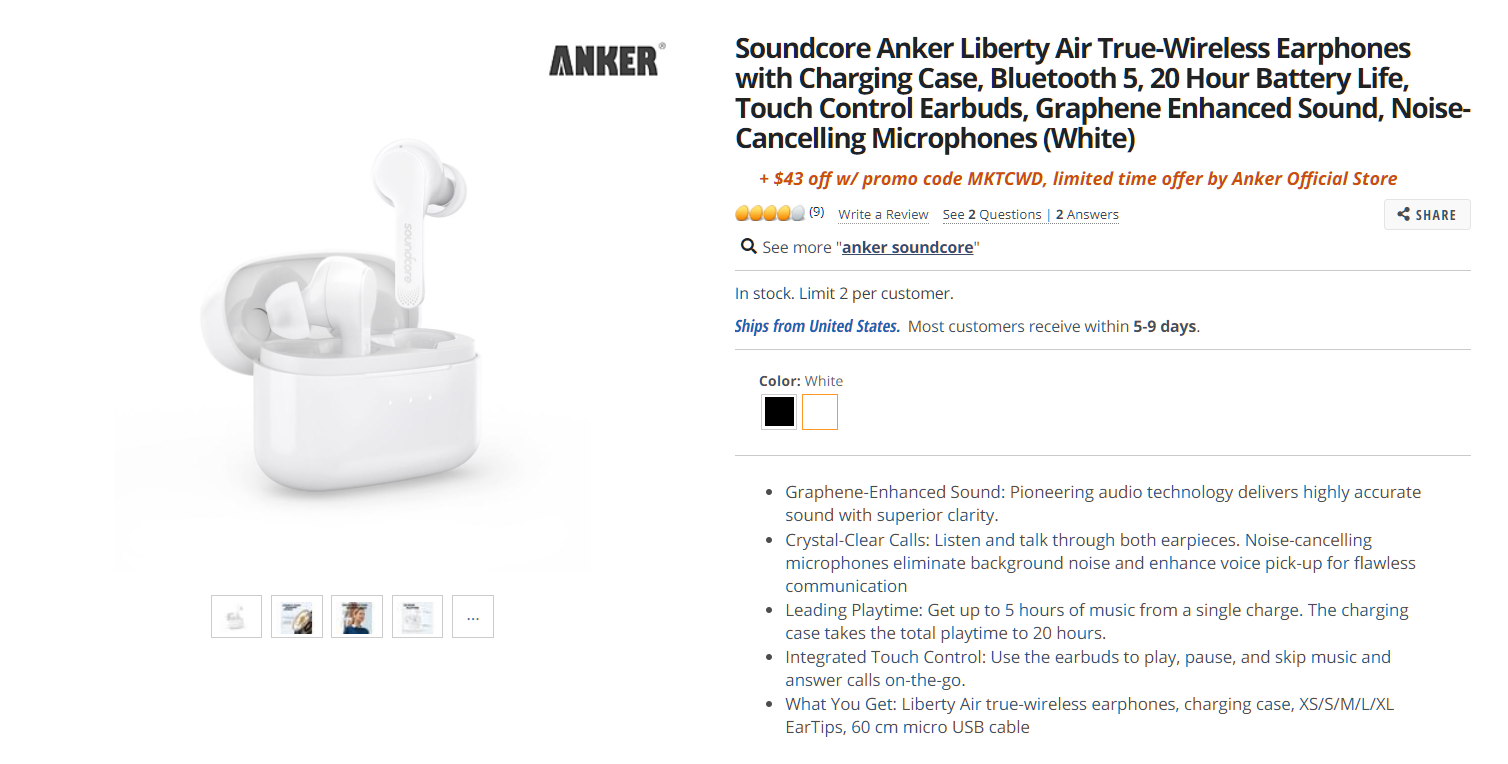Click the magnifying glass search icon
This screenshot has width=1508, height=764.
(x=747, y=246)
